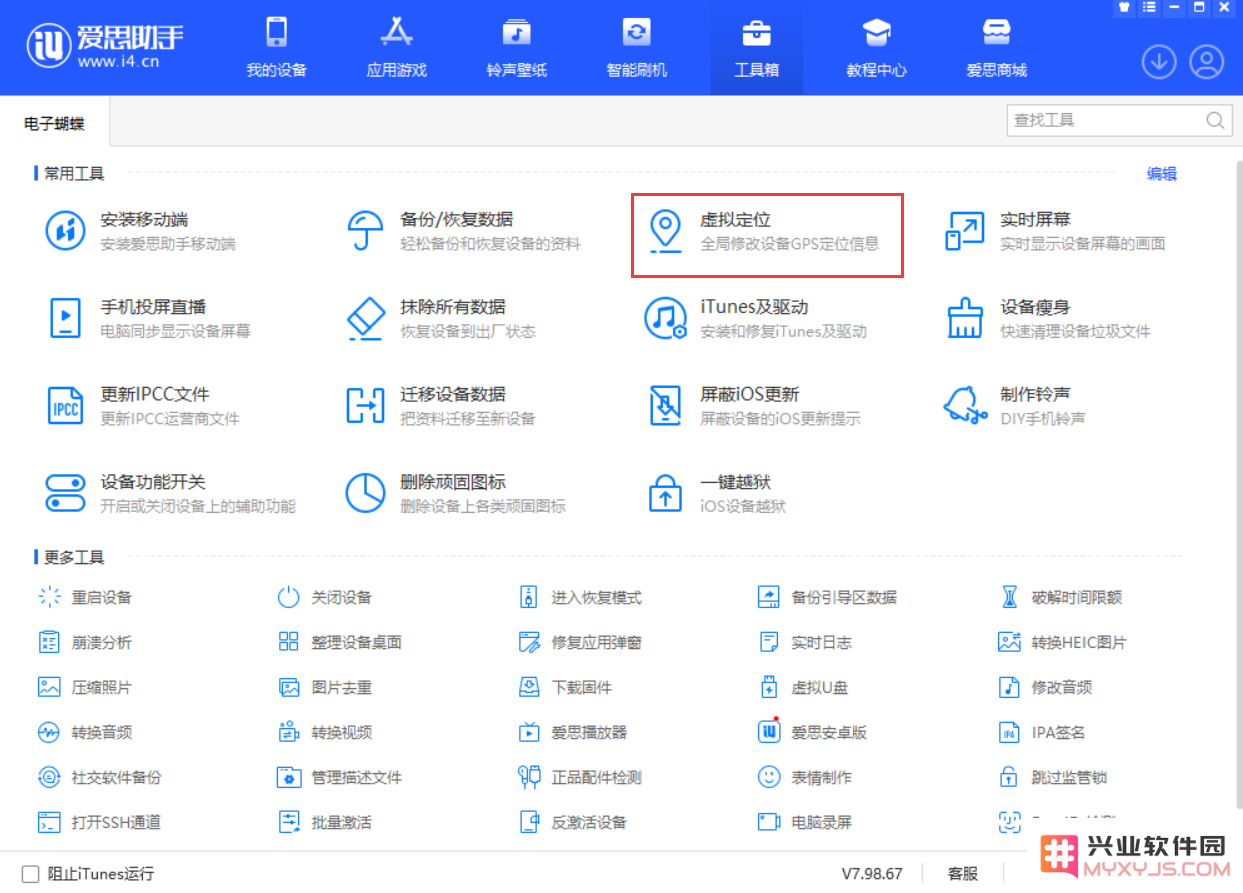Open 备份引导区数据 tool
Viewport: 1243px width, 893px height.
[x=827, y=597]
